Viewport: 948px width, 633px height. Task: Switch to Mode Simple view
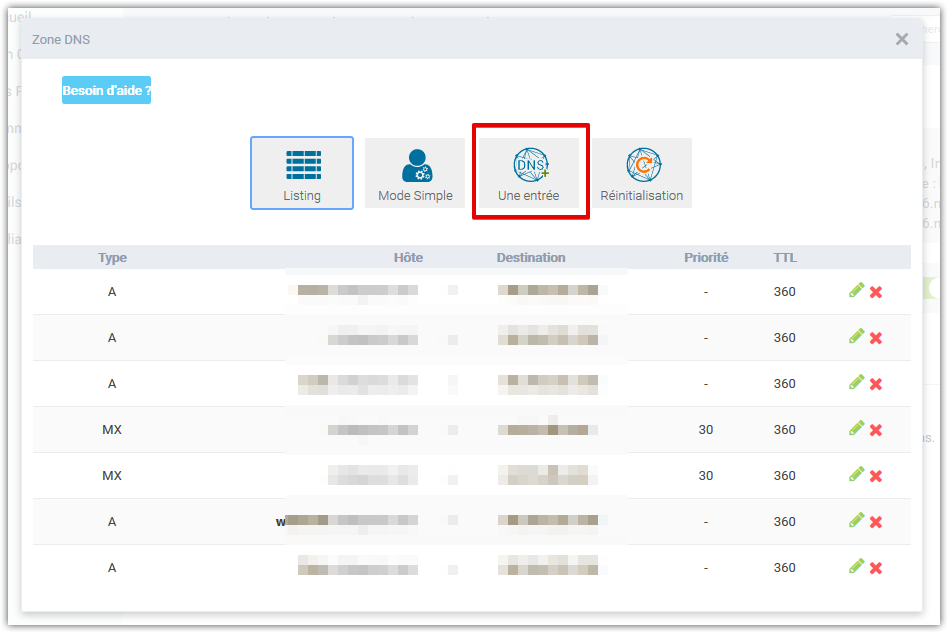(414, 172)
